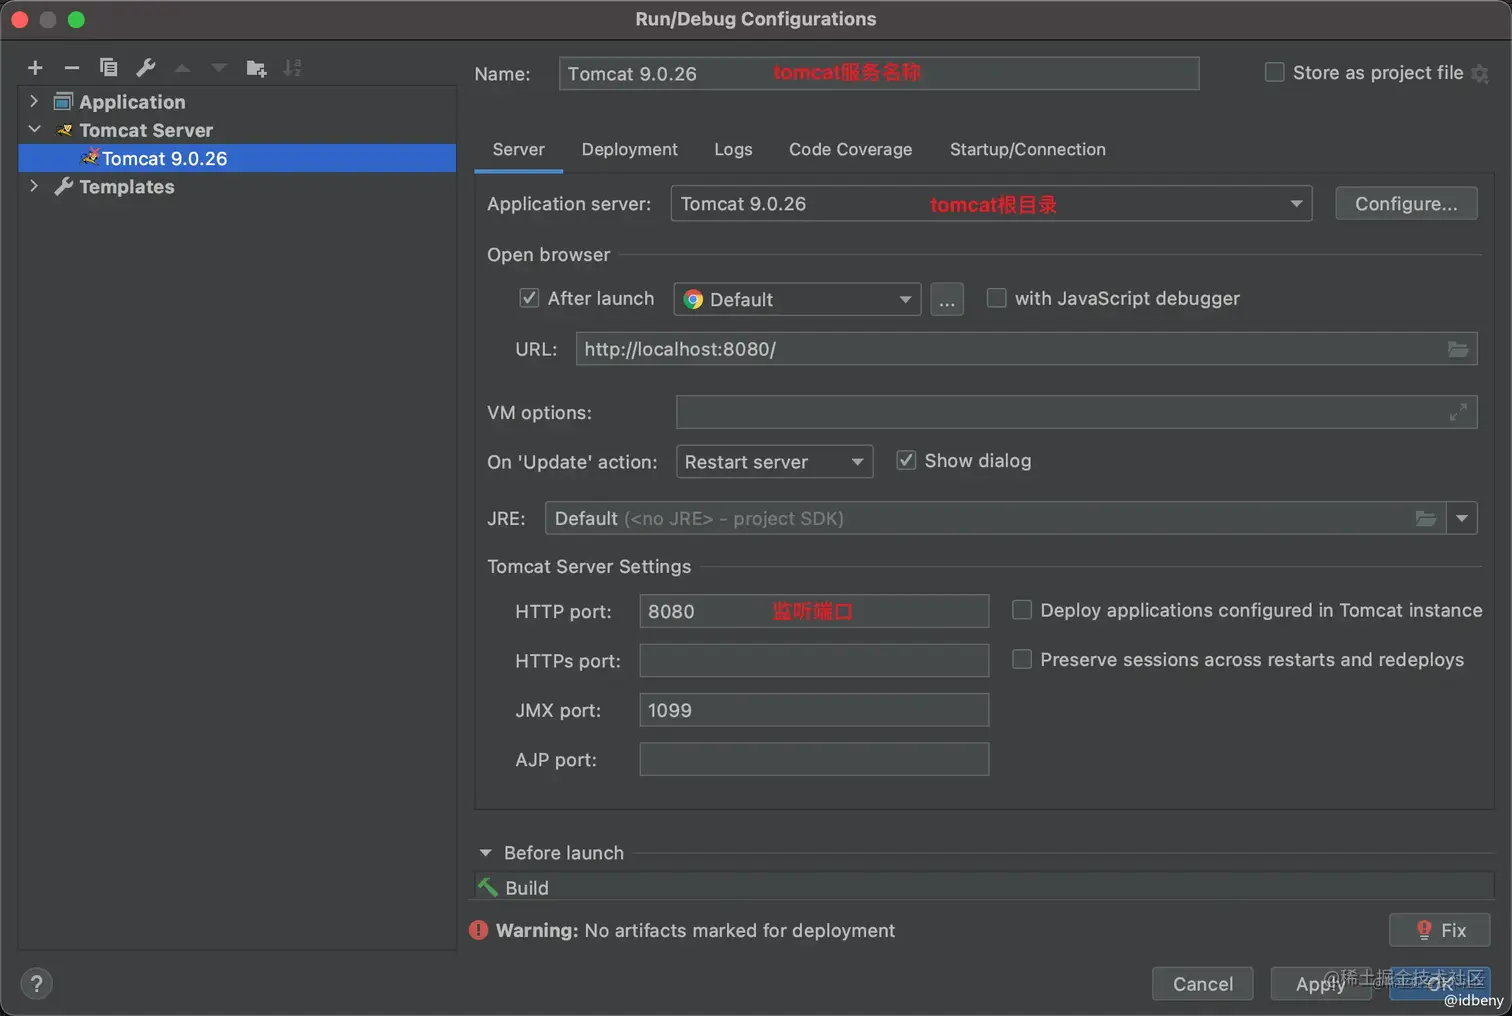The width and height of the screenshot is (1512, 1016).
Task: Click the gear icon beside Store as project file
Action: point(1480,74)
